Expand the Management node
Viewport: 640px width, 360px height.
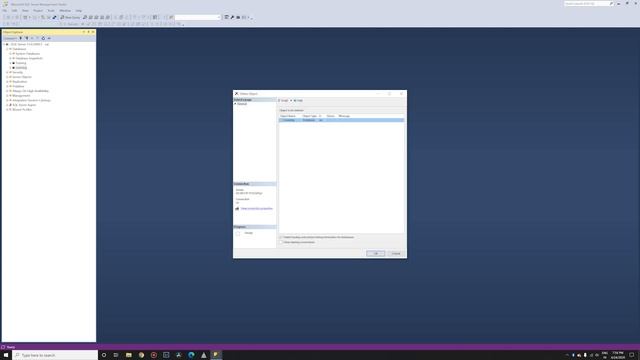[7, 96]
